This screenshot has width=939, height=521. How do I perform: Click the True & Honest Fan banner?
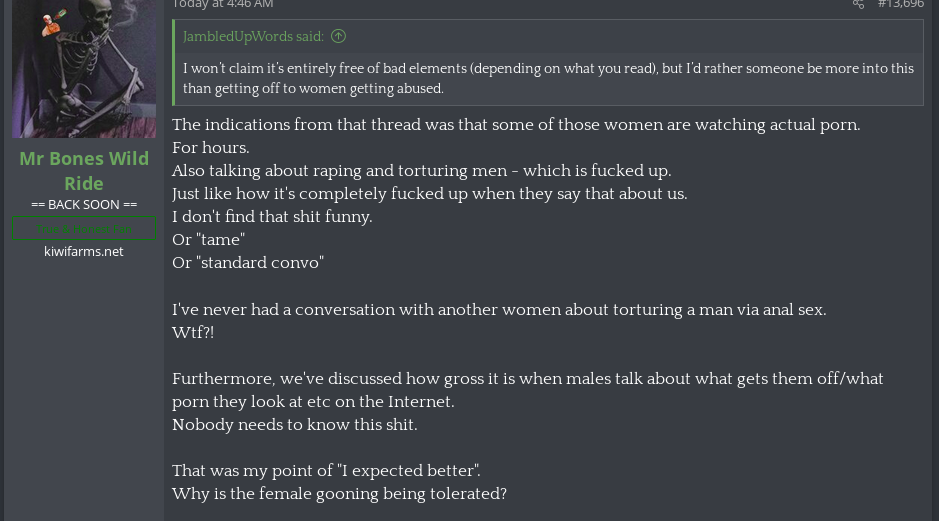(84, 229)
